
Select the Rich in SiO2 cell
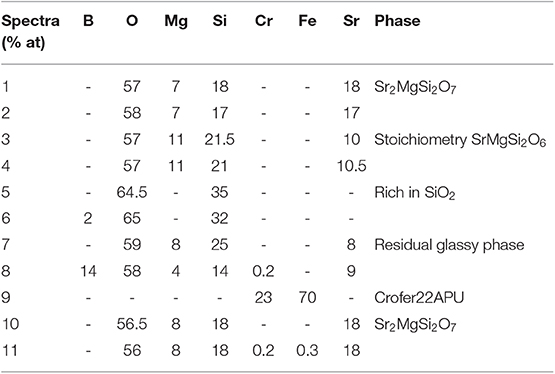414,193
